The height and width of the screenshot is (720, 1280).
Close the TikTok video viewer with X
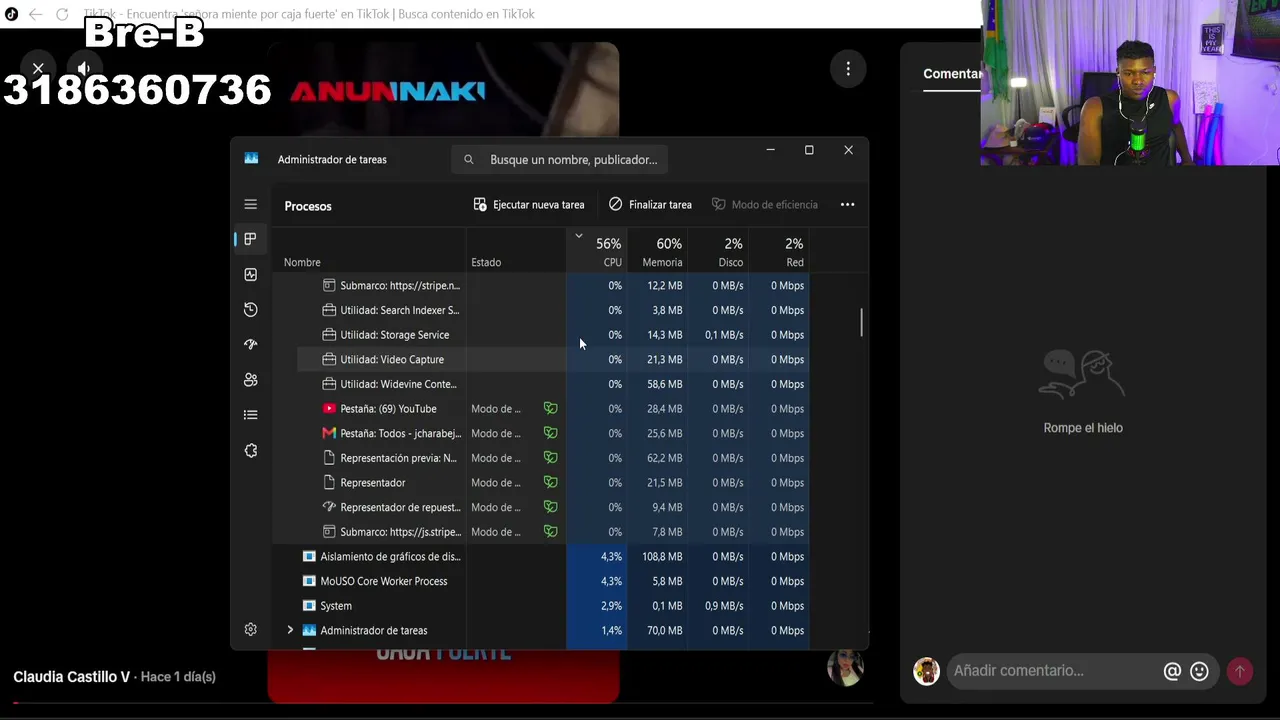click(38, 68)
